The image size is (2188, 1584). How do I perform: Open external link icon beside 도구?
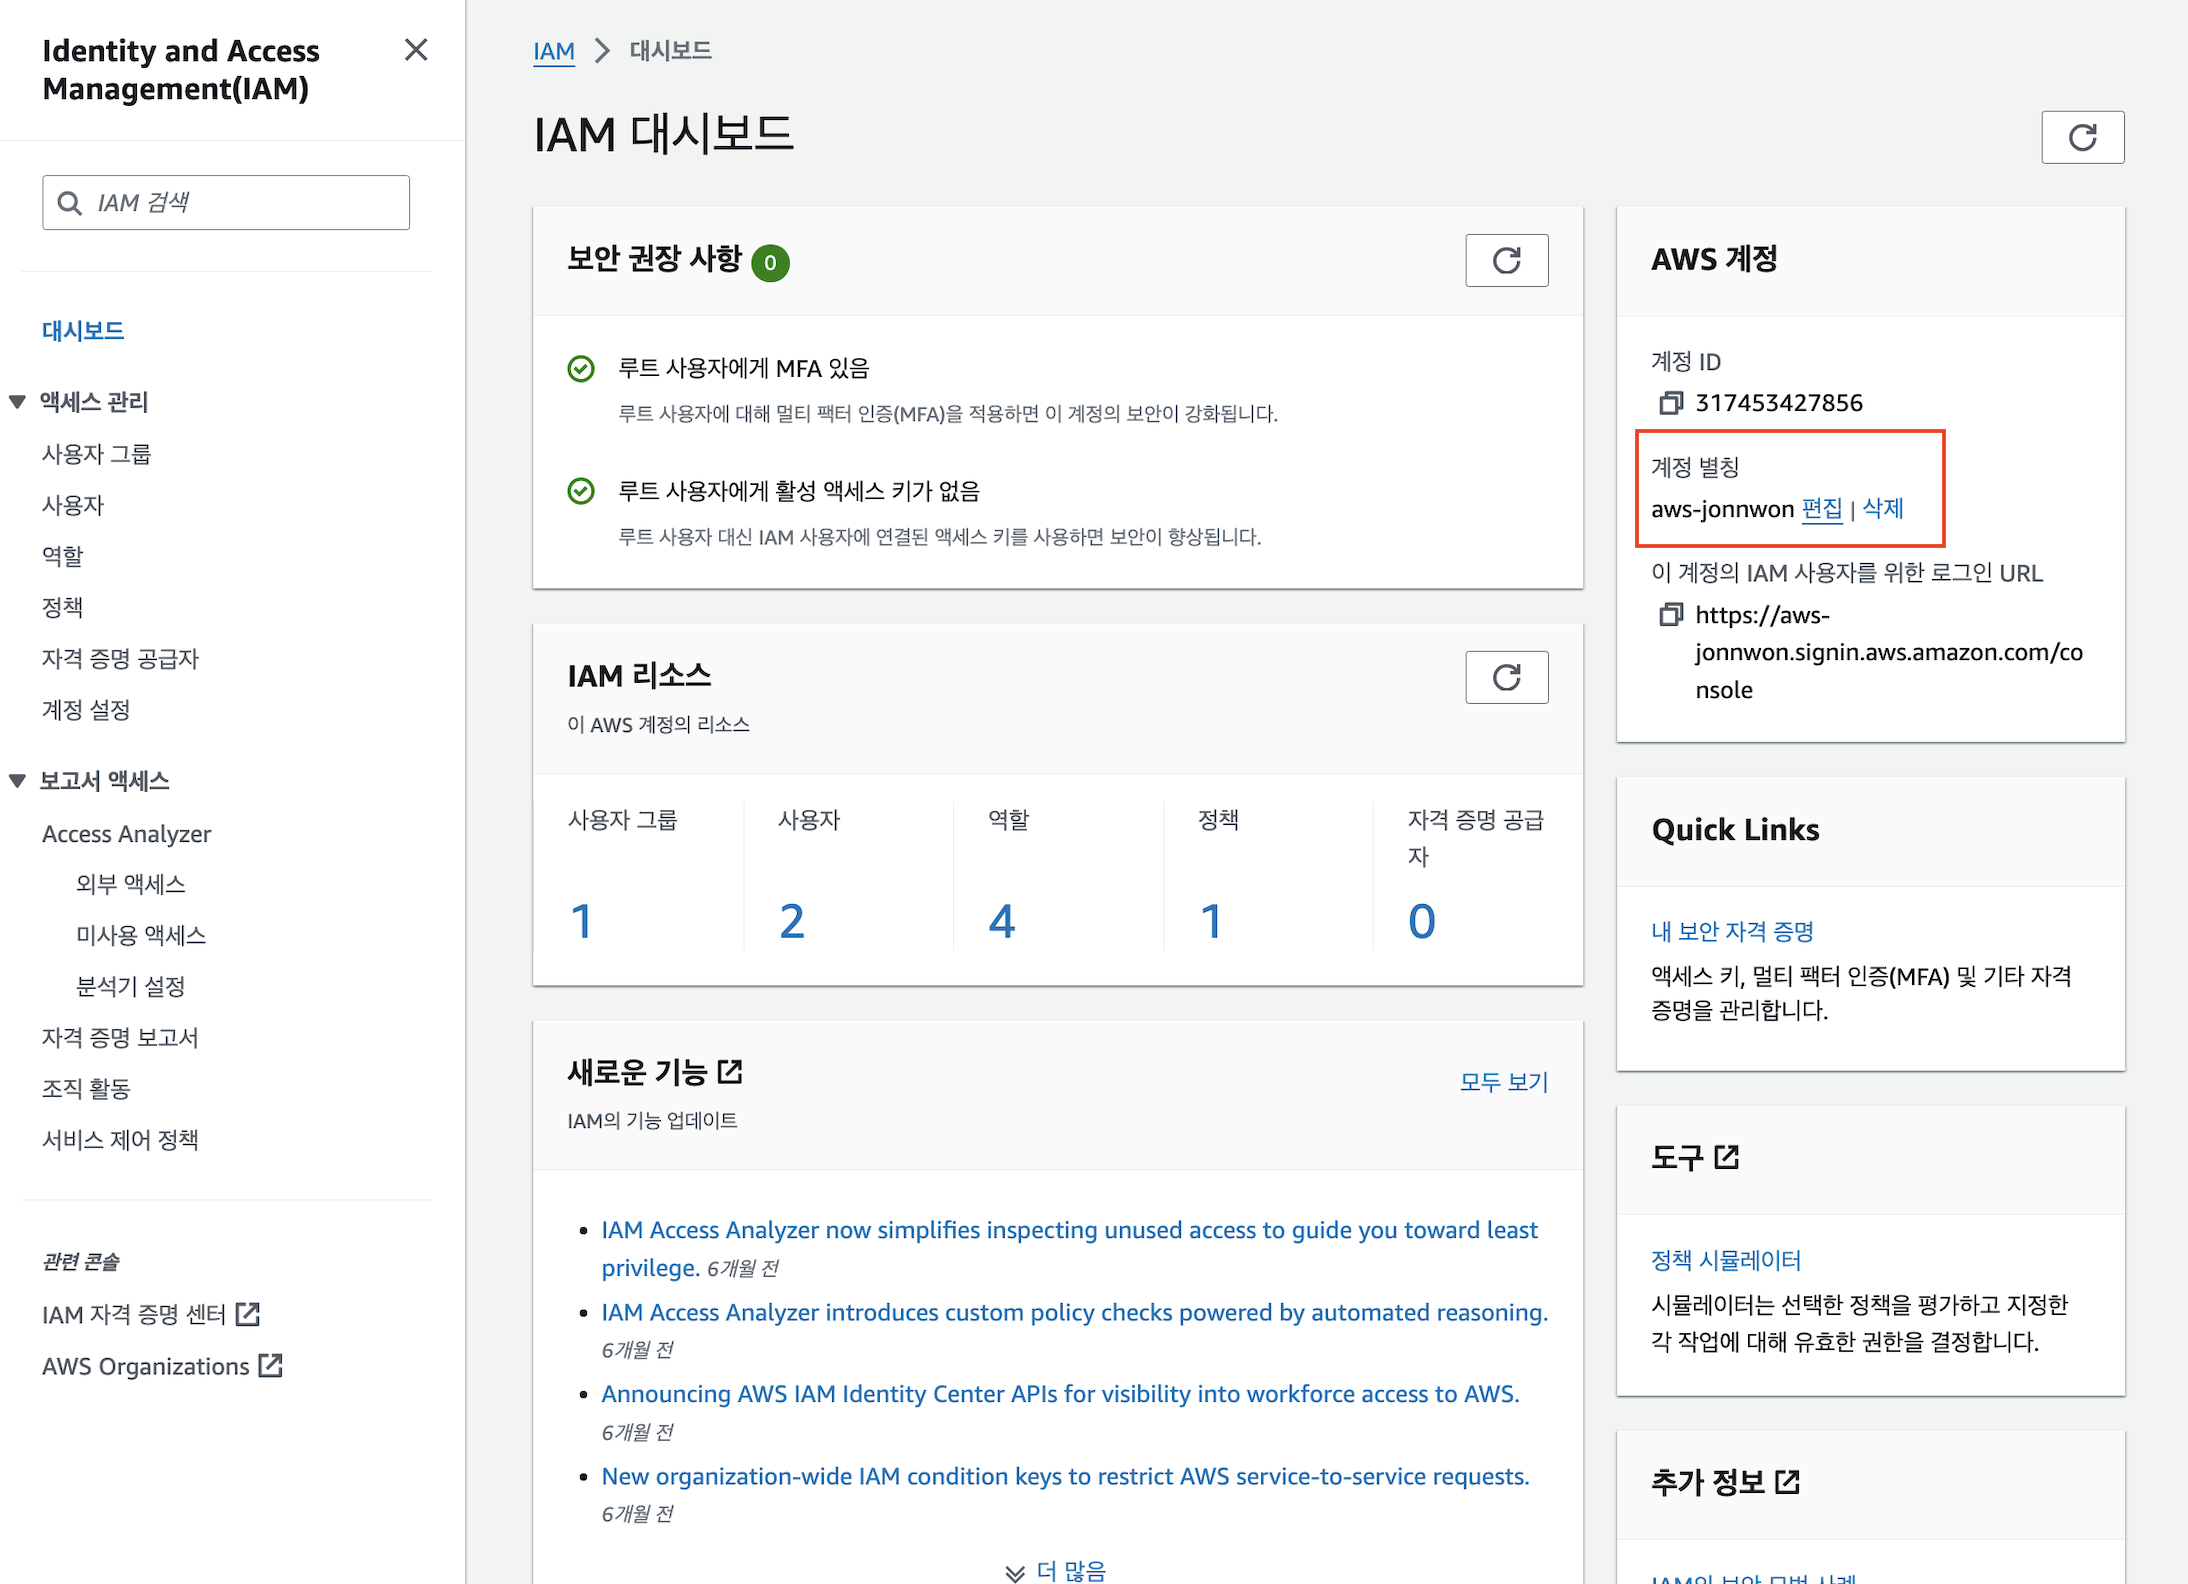pyautogui.click(x=1727, y=1158)
